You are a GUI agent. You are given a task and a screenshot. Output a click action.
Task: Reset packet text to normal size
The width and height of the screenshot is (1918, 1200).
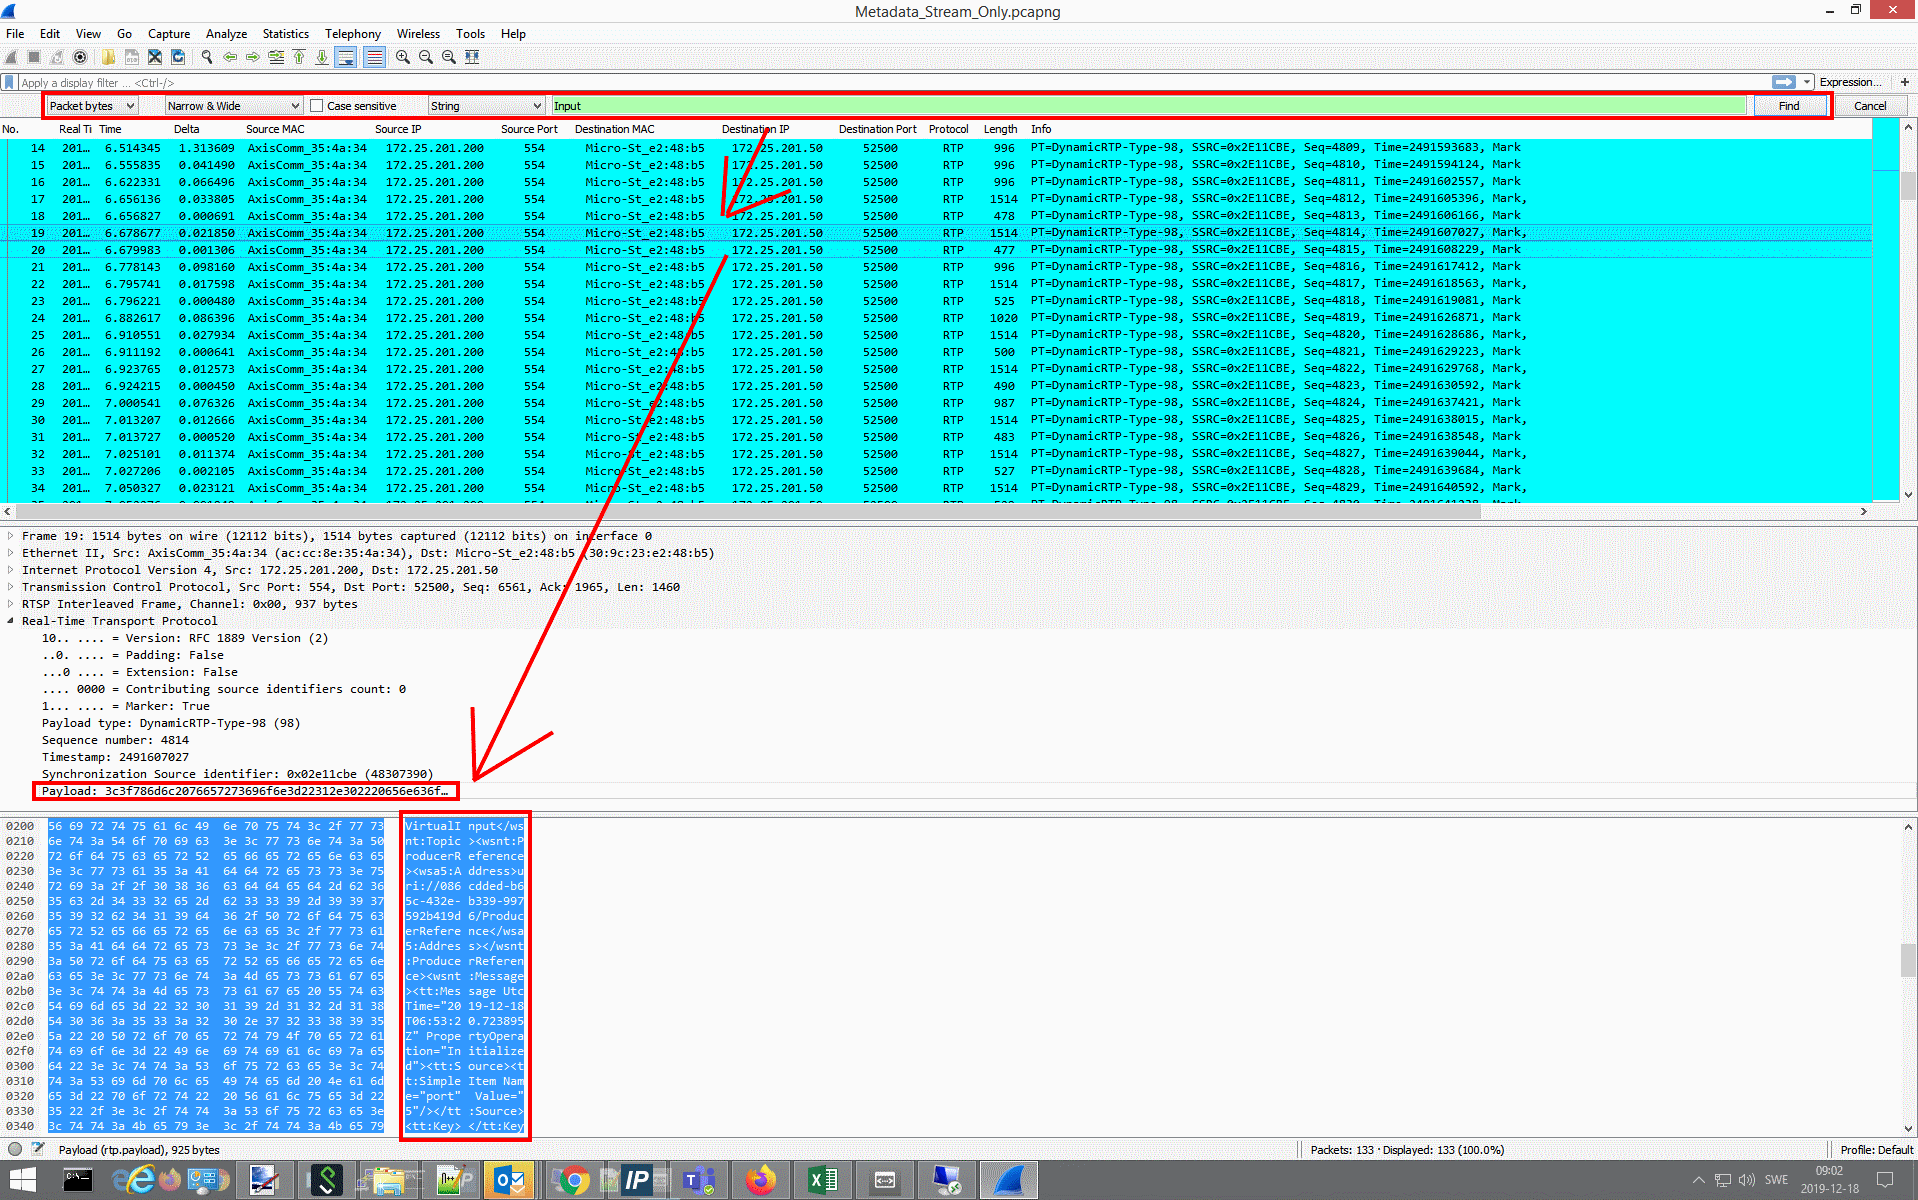pos(449,57)
